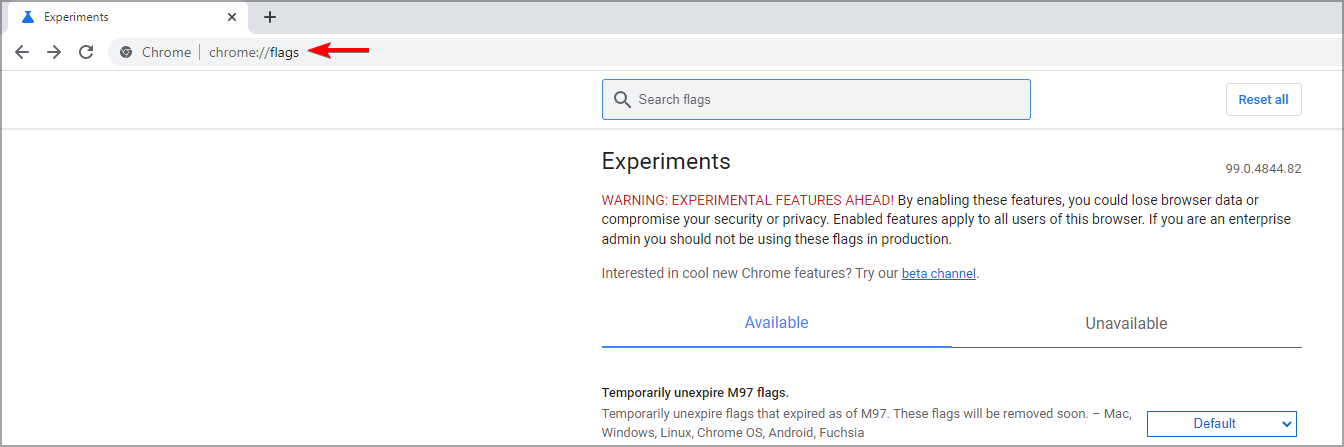The height and width of the screenshot is (447, 1344).
Task: Click the browser back arrow
Action: pyautogui.click(x=22, y=52)
